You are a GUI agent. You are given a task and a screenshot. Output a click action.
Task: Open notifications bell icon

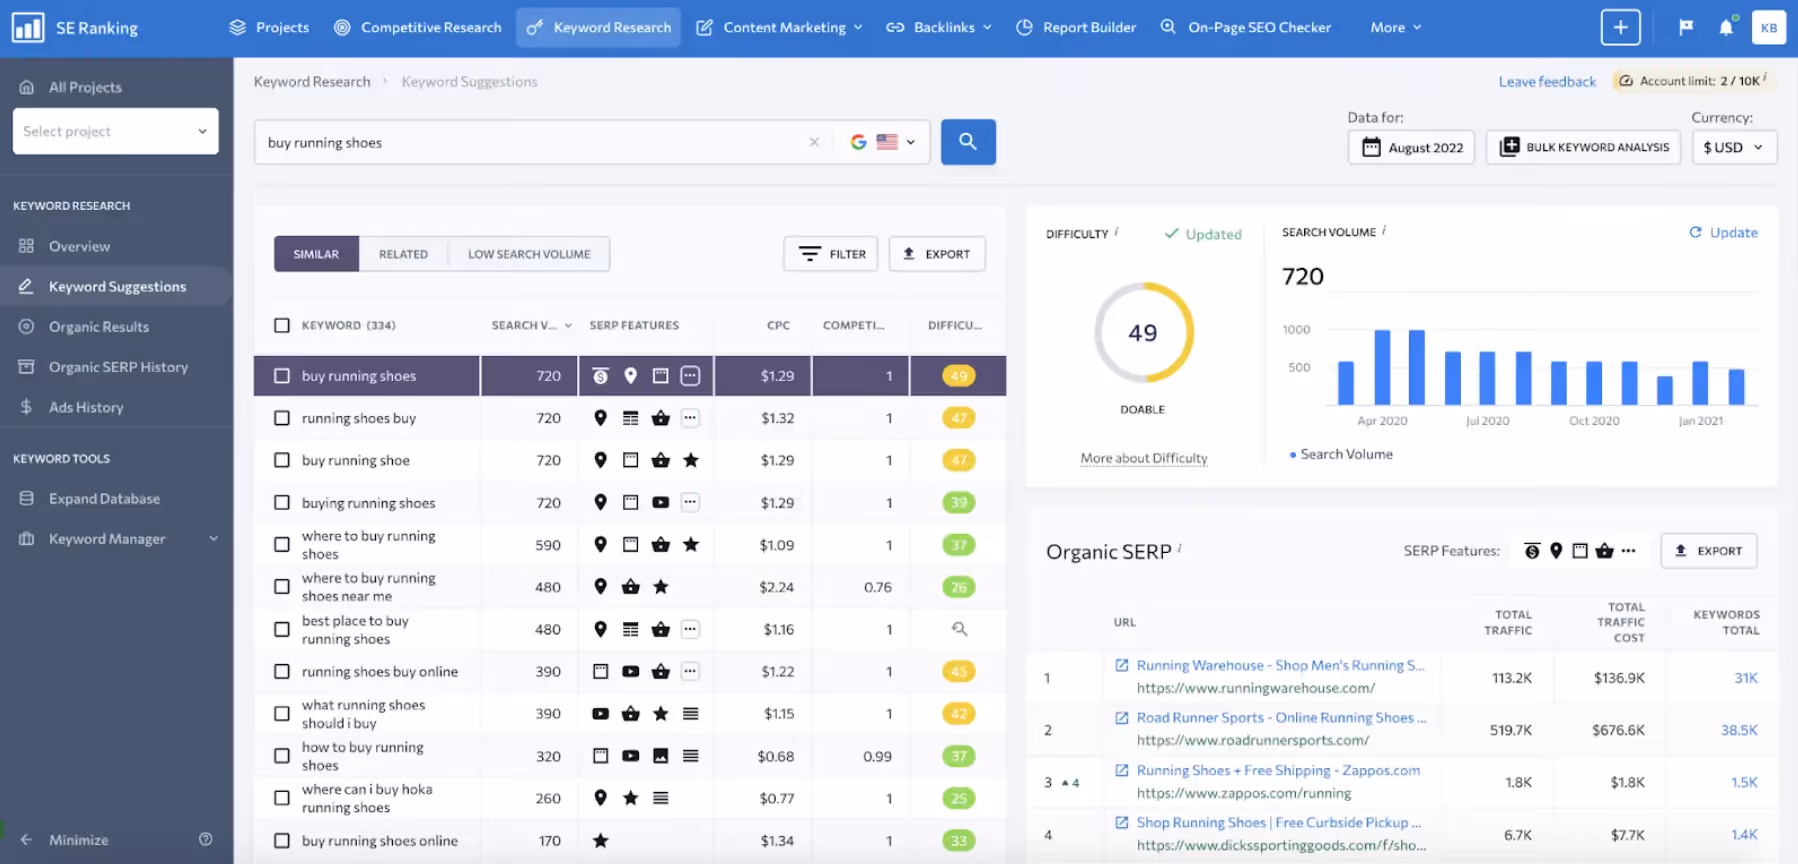coord(1726,27)
